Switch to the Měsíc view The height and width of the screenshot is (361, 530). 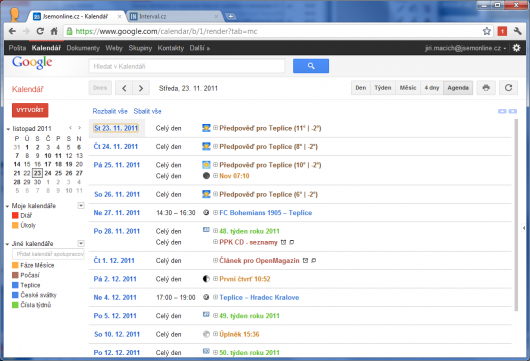pyautogui.click(x=408, y=88)
